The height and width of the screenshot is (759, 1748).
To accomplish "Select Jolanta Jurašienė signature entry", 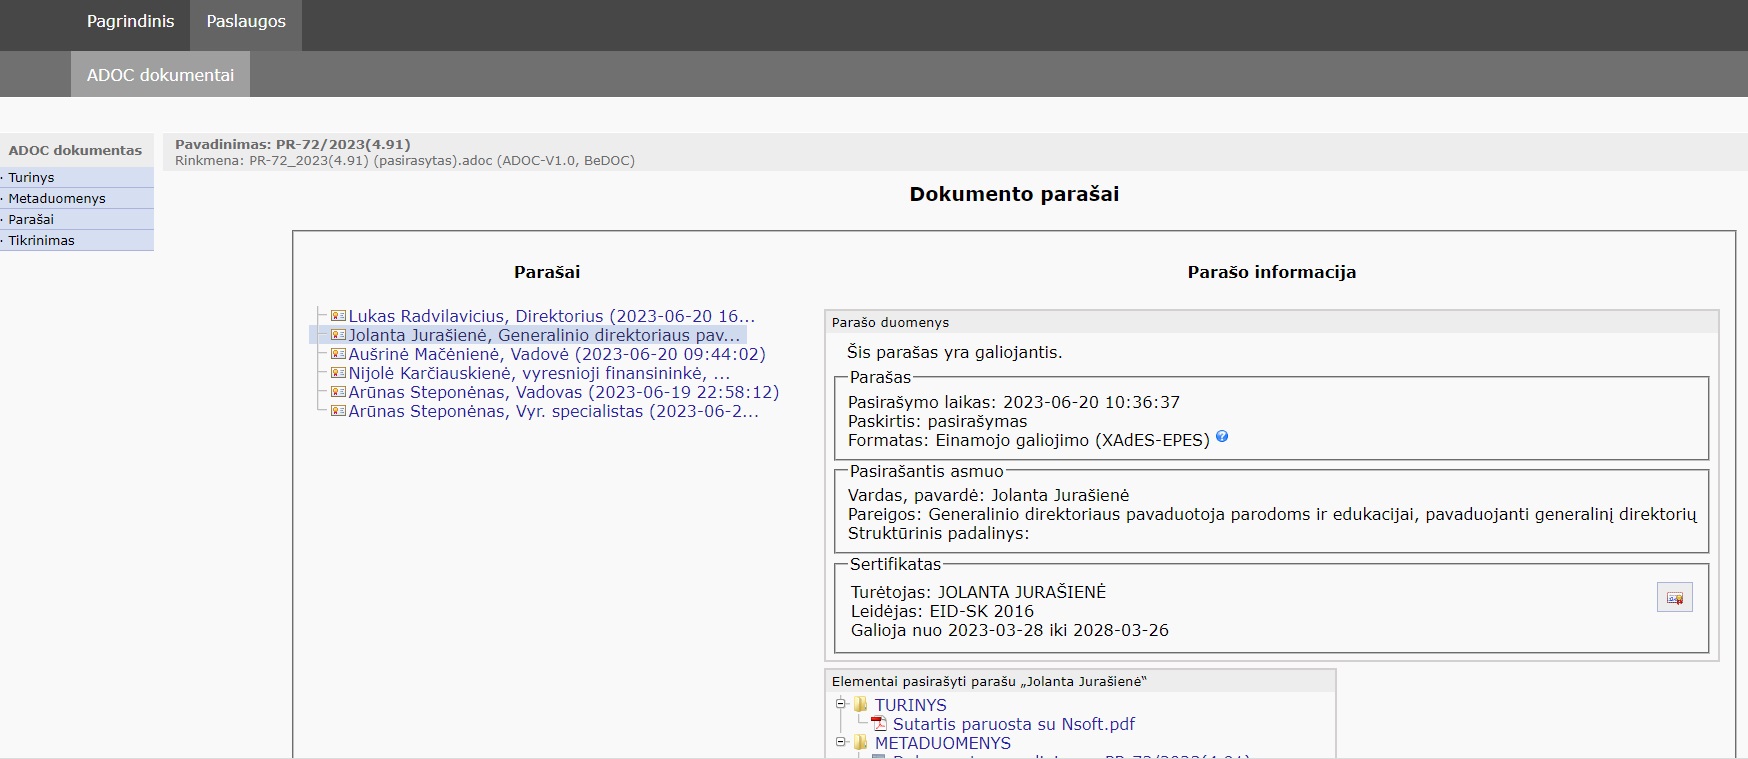I will [x=544, y=335].
